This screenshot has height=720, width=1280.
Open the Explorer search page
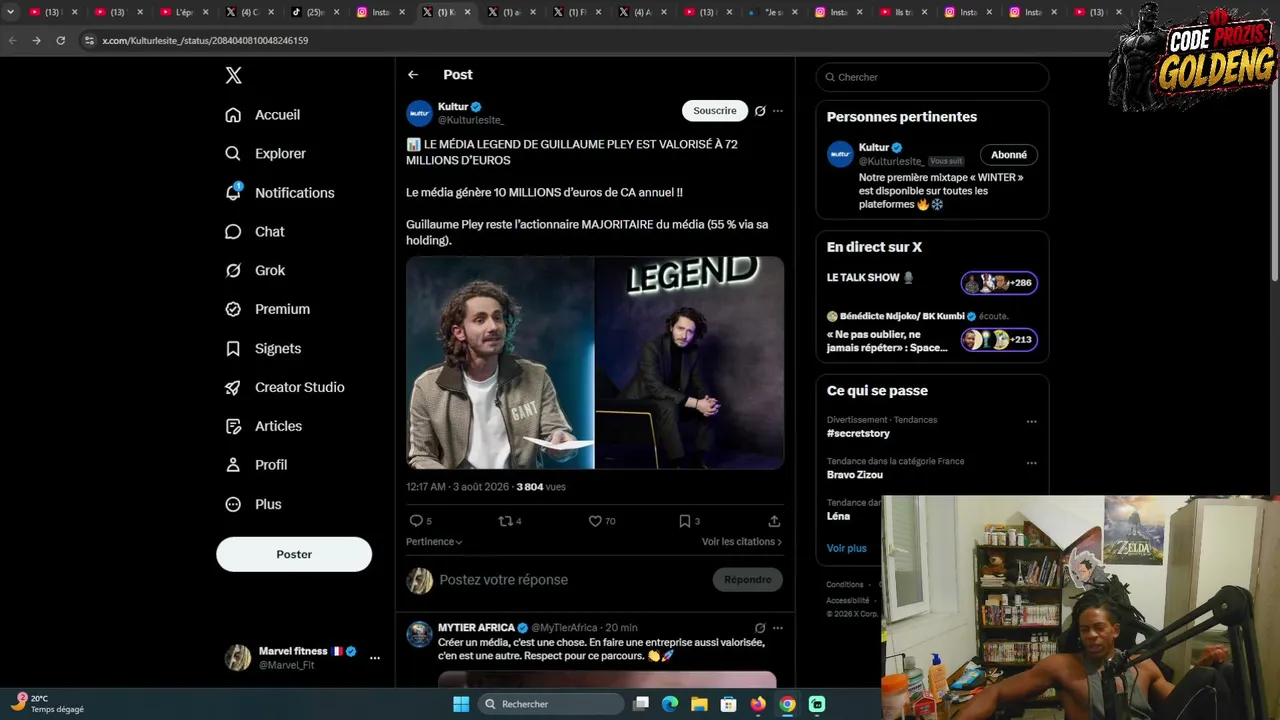click(266, 154)
